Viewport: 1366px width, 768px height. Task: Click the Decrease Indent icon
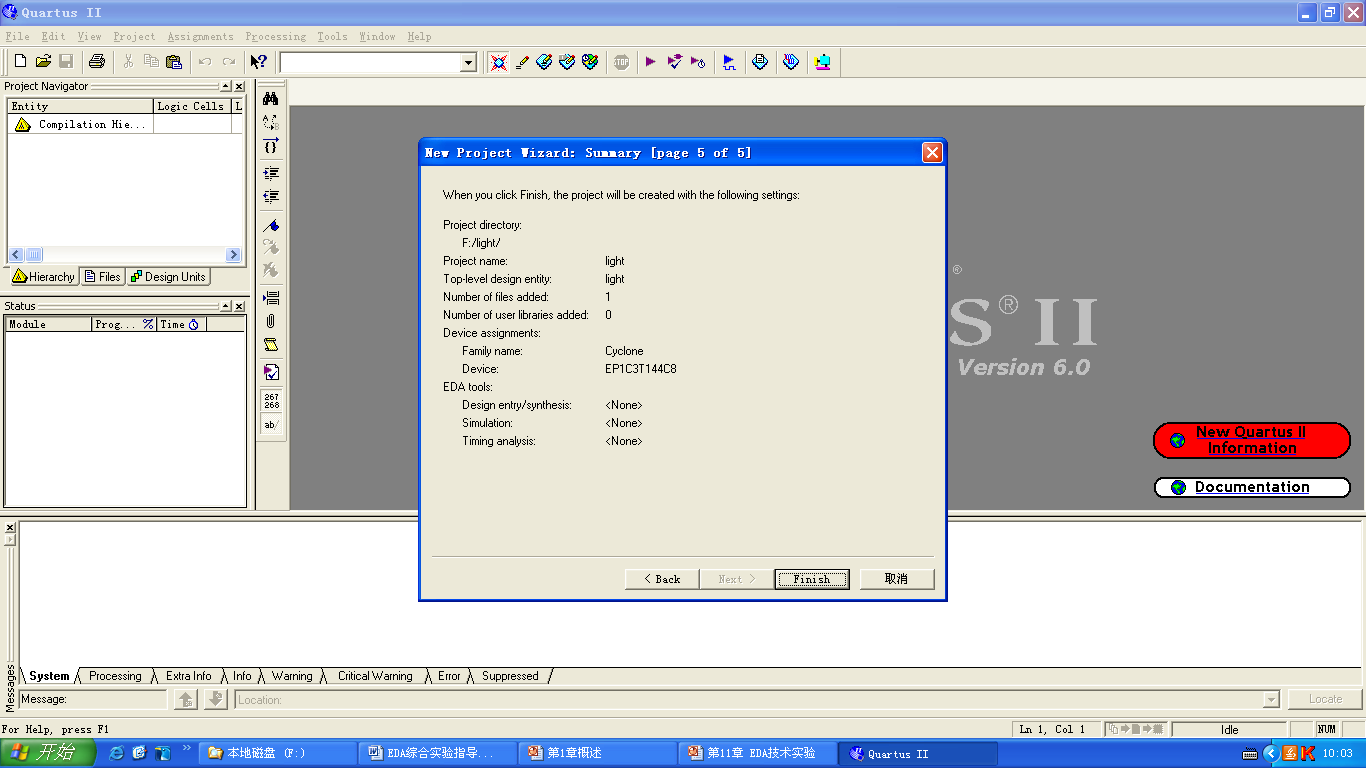click(x=271, y=197)
